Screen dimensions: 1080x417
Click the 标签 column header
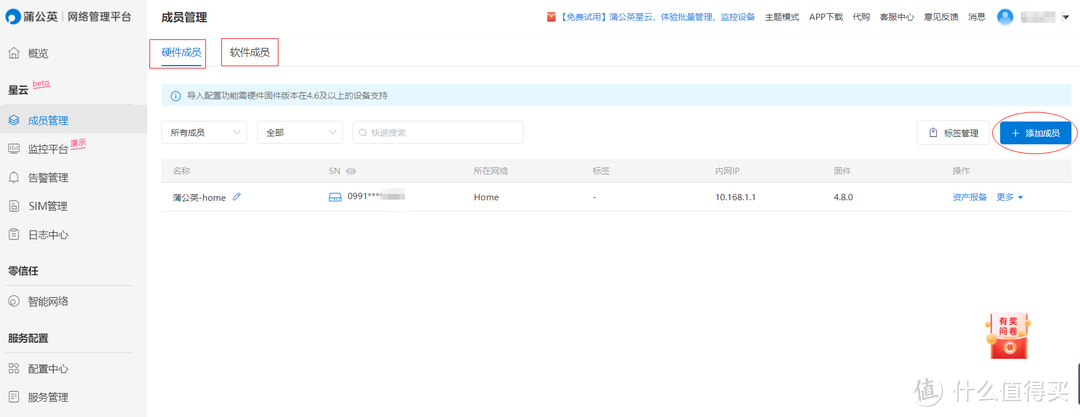[x=601, y=170]
